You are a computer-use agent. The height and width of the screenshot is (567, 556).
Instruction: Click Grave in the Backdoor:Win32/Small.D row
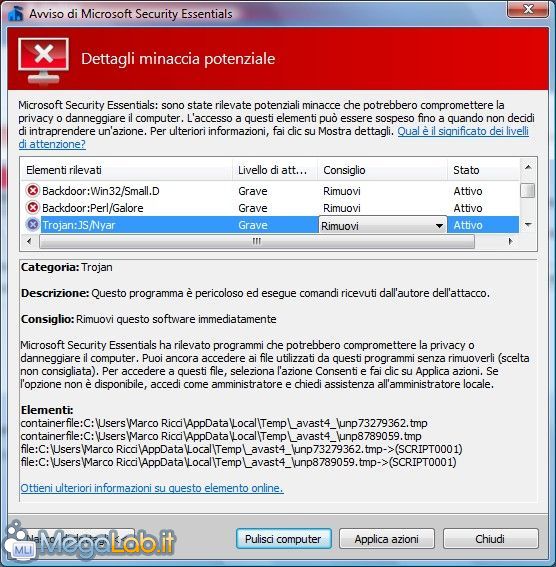point(253,191)
